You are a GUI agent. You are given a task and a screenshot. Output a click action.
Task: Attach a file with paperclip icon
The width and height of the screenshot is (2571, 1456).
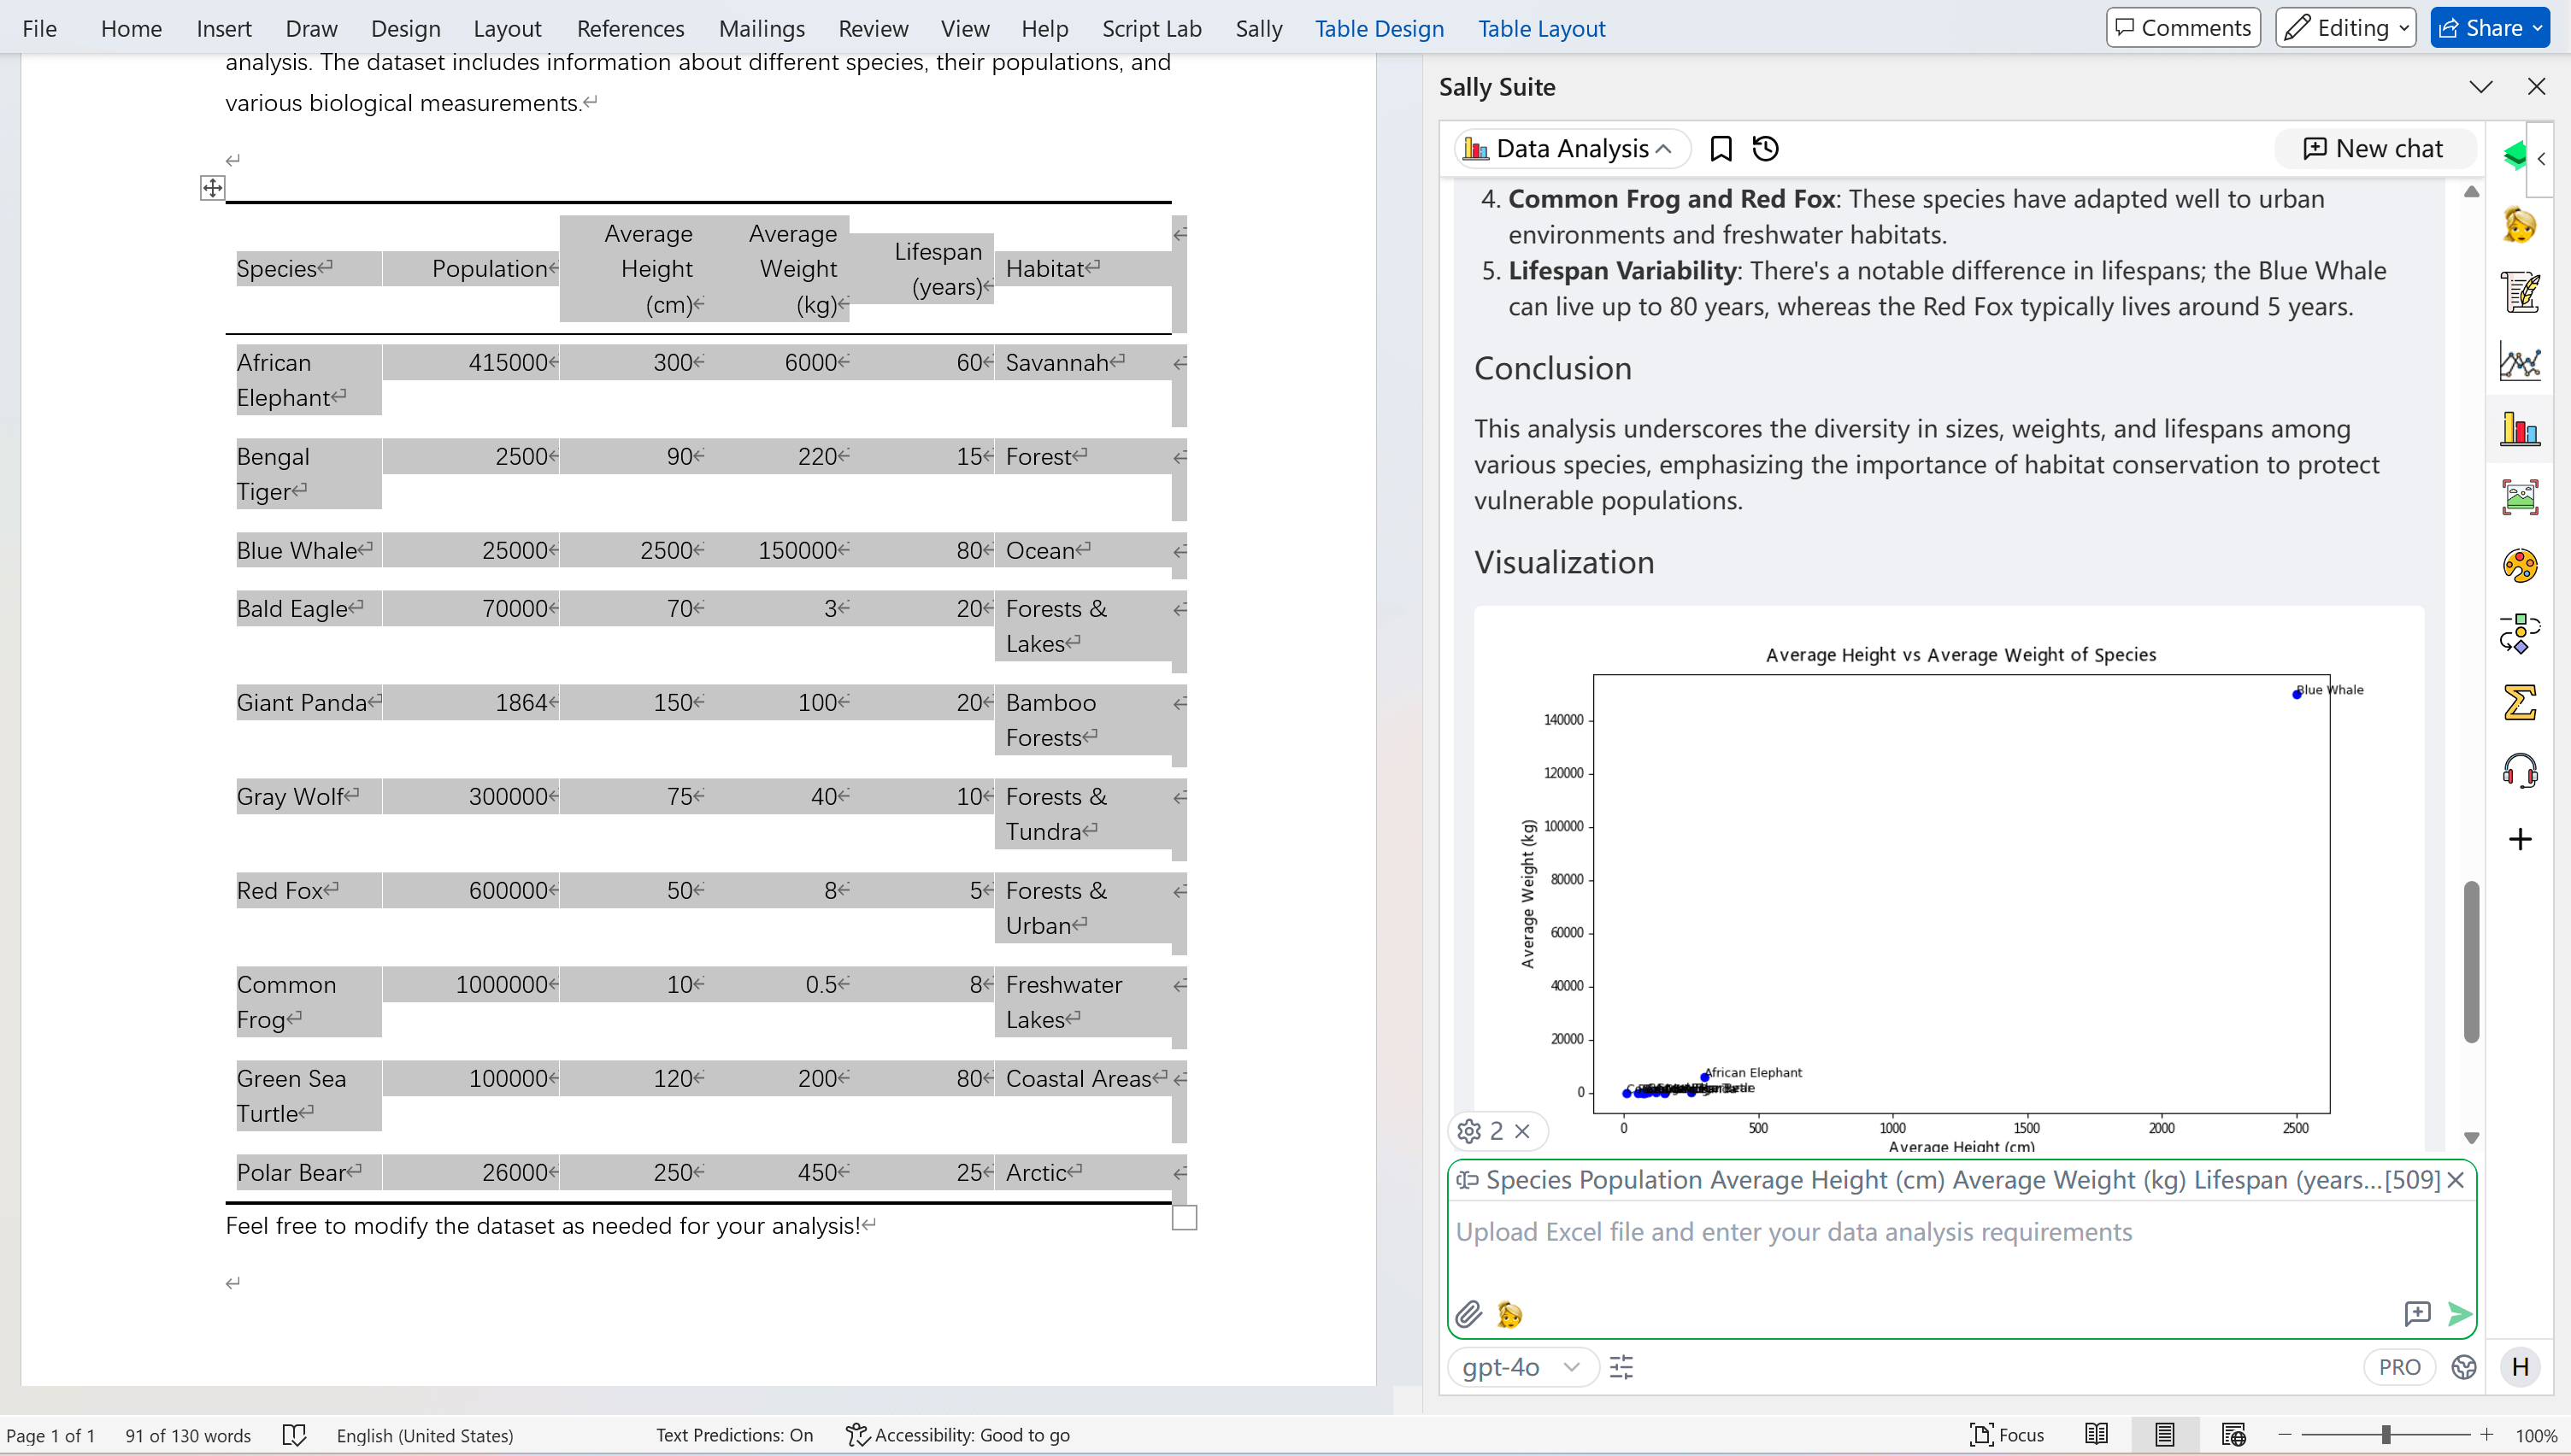(1468, 1314)
